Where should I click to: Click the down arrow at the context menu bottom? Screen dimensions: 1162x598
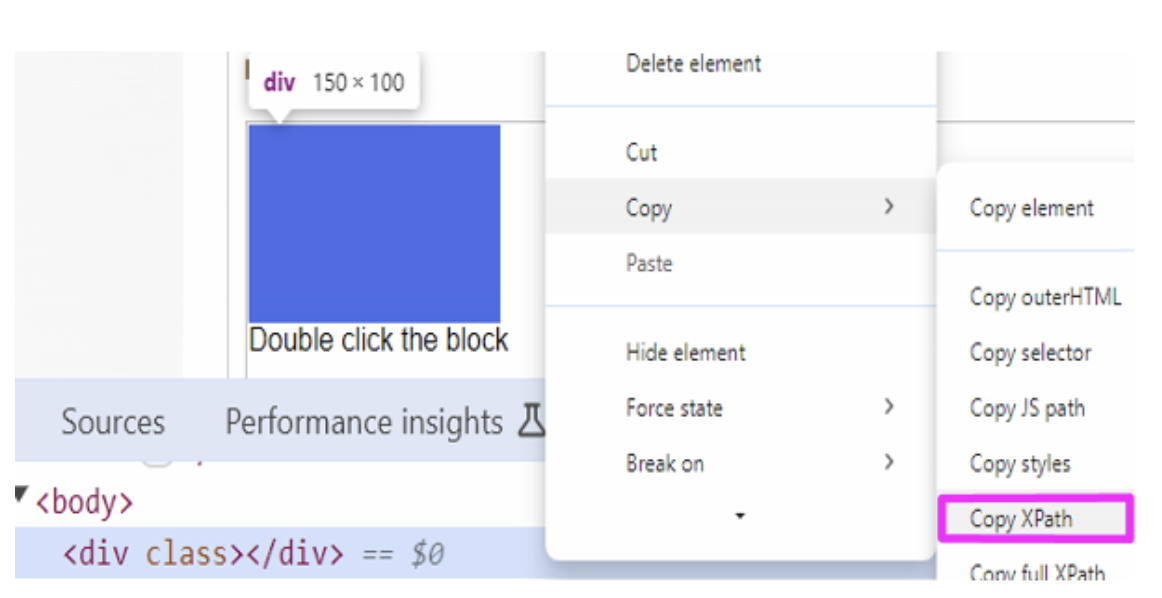[740, 516]
